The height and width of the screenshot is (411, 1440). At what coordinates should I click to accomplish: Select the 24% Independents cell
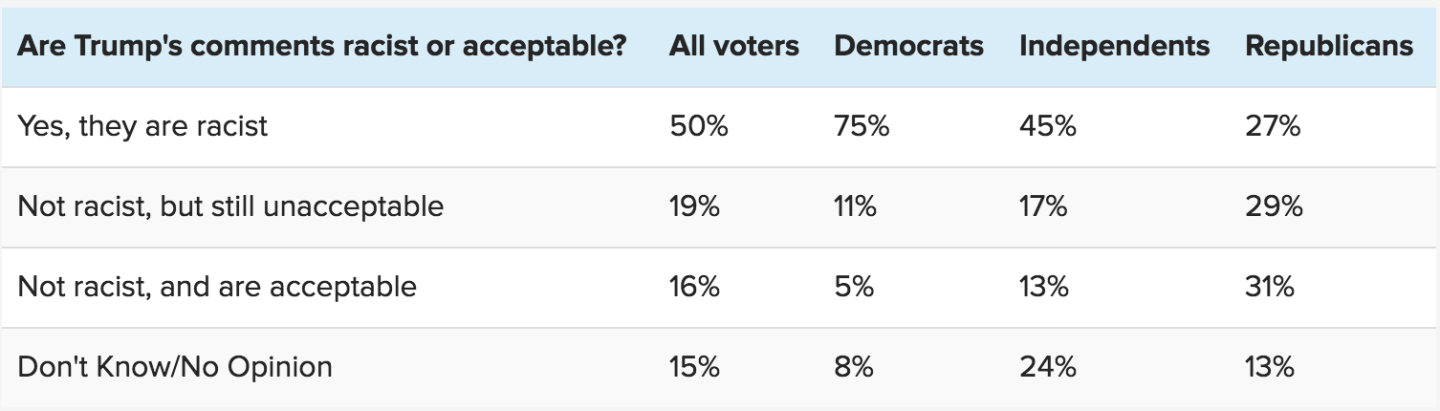click(x=1048, y=367)
